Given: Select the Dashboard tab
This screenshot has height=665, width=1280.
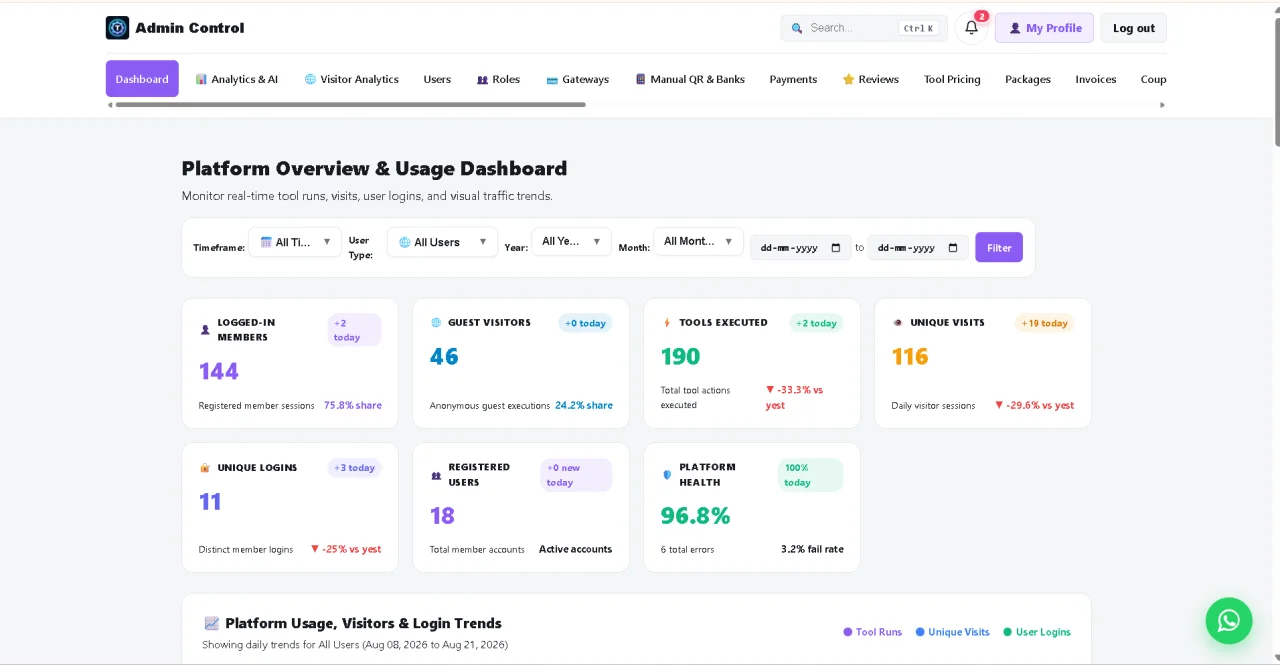Looking at the screenshot, I should click(142, 79).
